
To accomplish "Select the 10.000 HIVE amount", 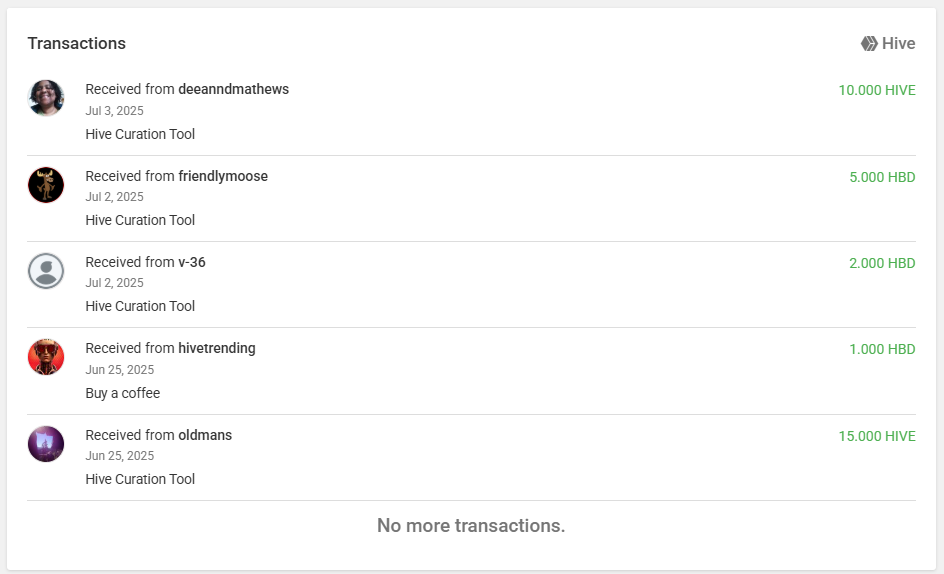I will (877, 90).
